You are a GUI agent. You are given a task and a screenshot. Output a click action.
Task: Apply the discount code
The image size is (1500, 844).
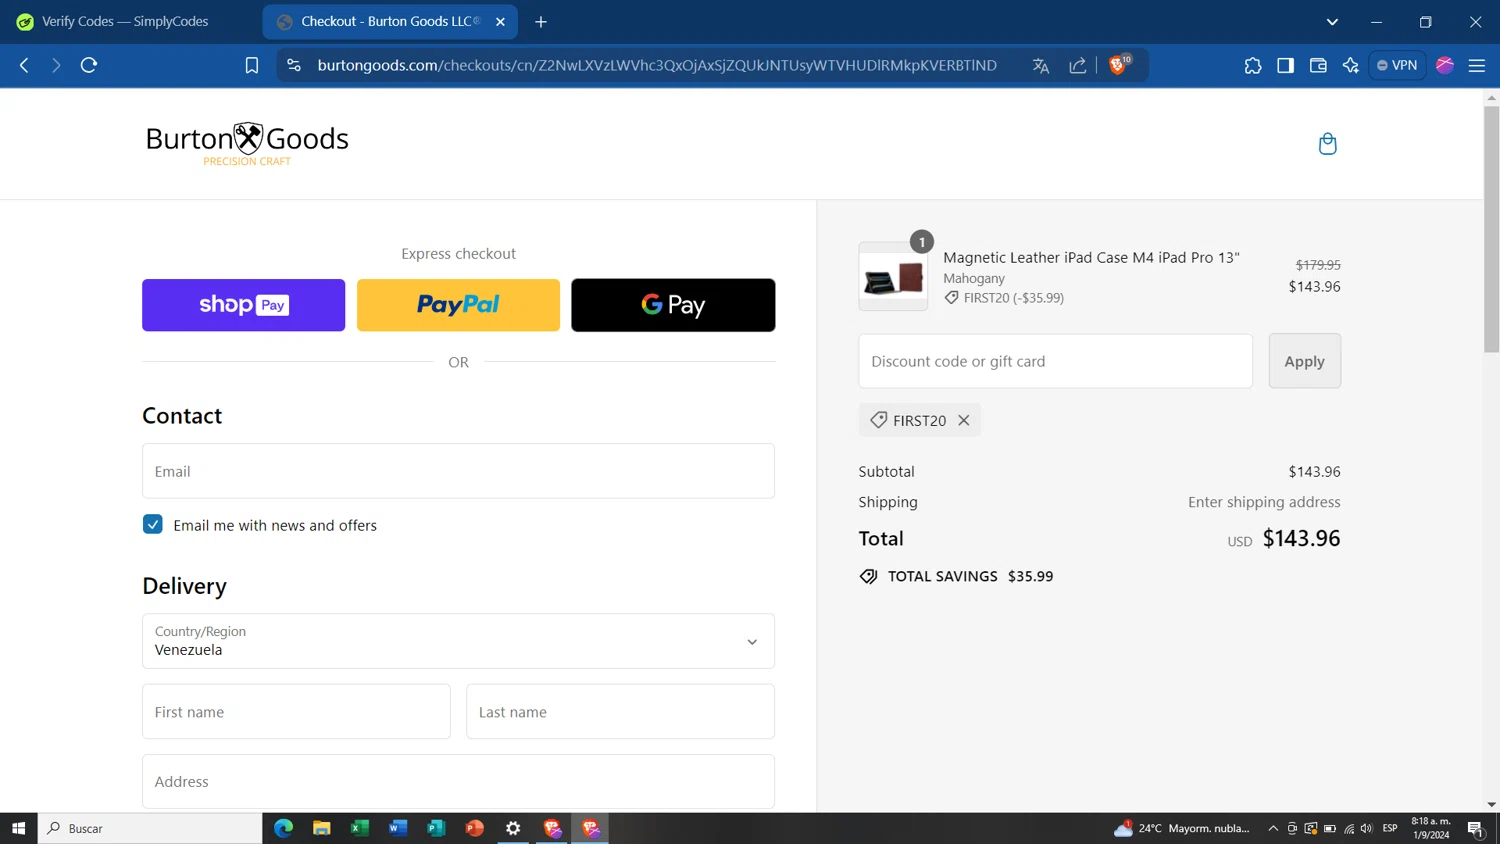click(1305, 361)
